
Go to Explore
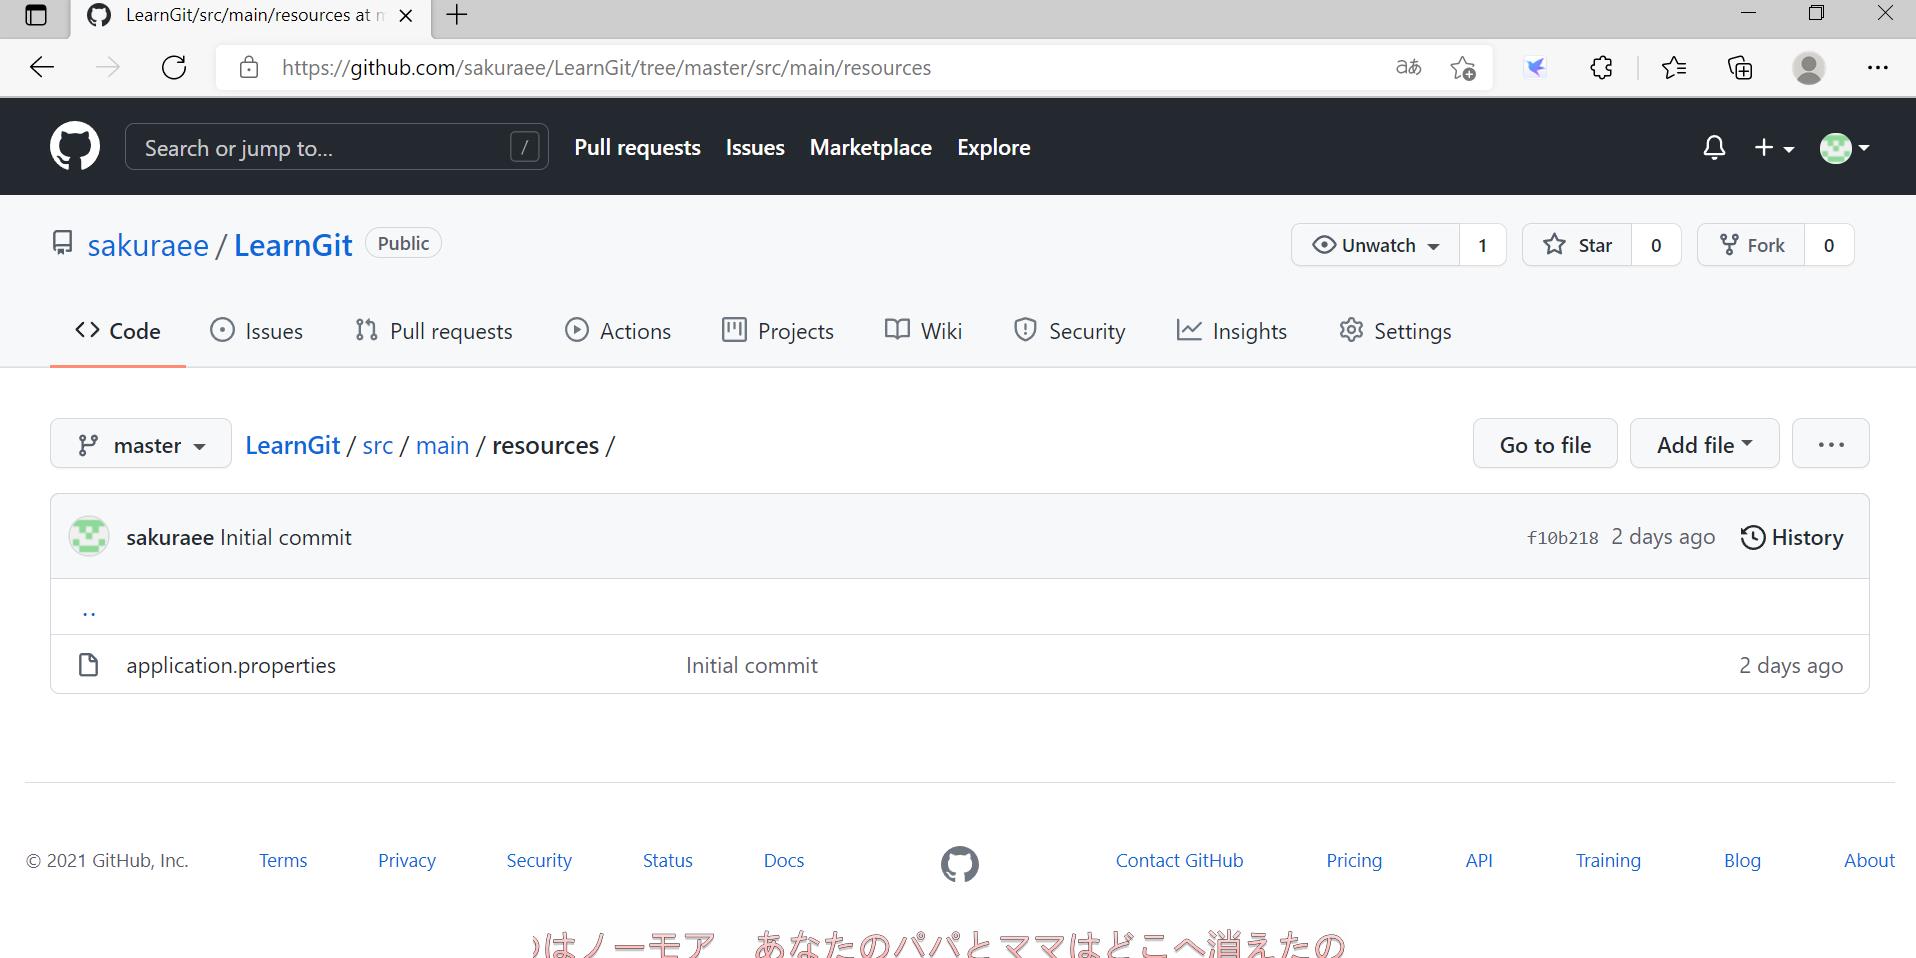tap(993, 147)
